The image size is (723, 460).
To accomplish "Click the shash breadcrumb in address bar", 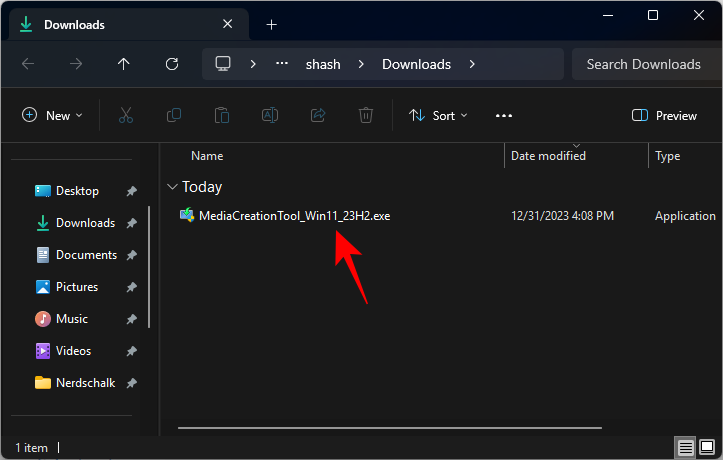I will pyautogui.click(x=325, y=64).
